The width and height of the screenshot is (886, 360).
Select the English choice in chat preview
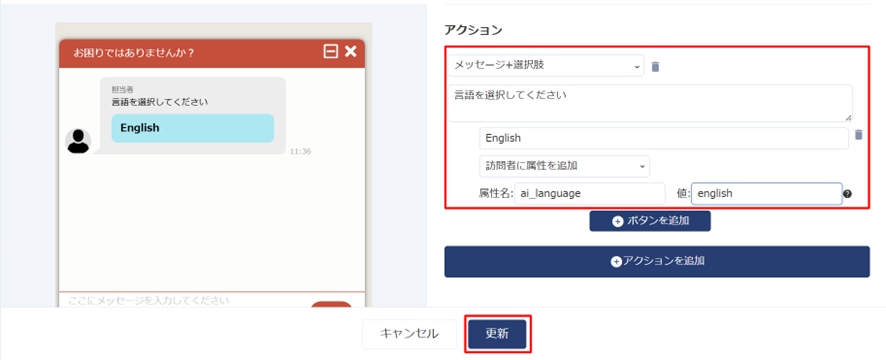pyautogui.click(x=193, y=128)
